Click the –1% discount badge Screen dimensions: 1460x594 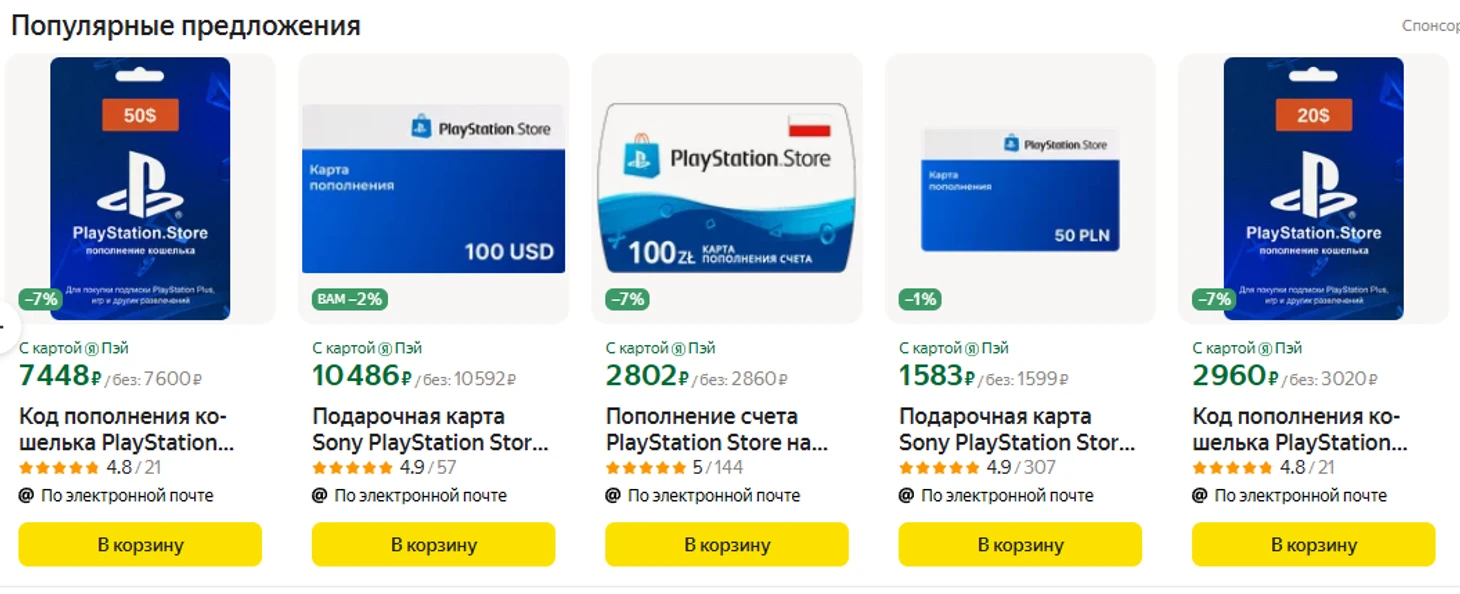[x=920, y=299]
